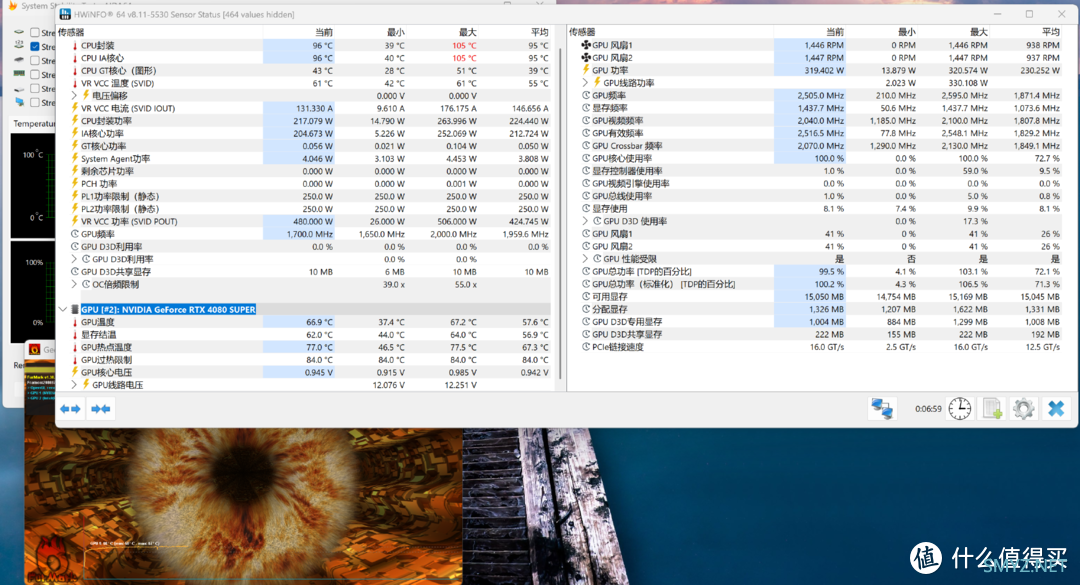
Task: Click 平均 column header in right pane
Action: (1050, 32)
